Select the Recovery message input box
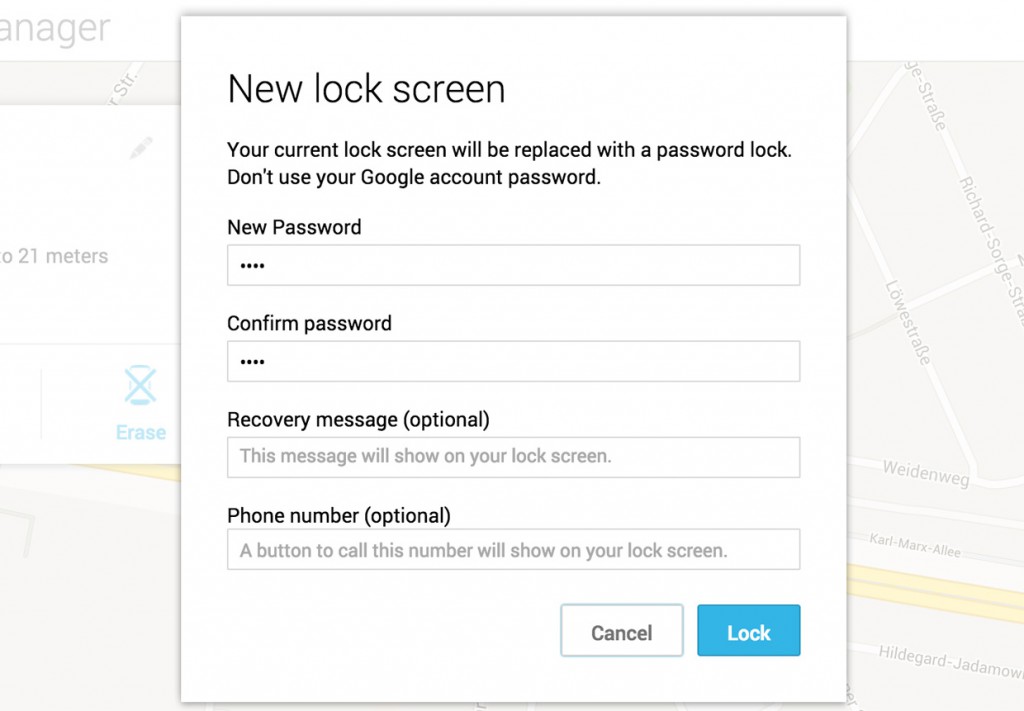This screenshot has width=1024, height=711. (x=513, y=457)
